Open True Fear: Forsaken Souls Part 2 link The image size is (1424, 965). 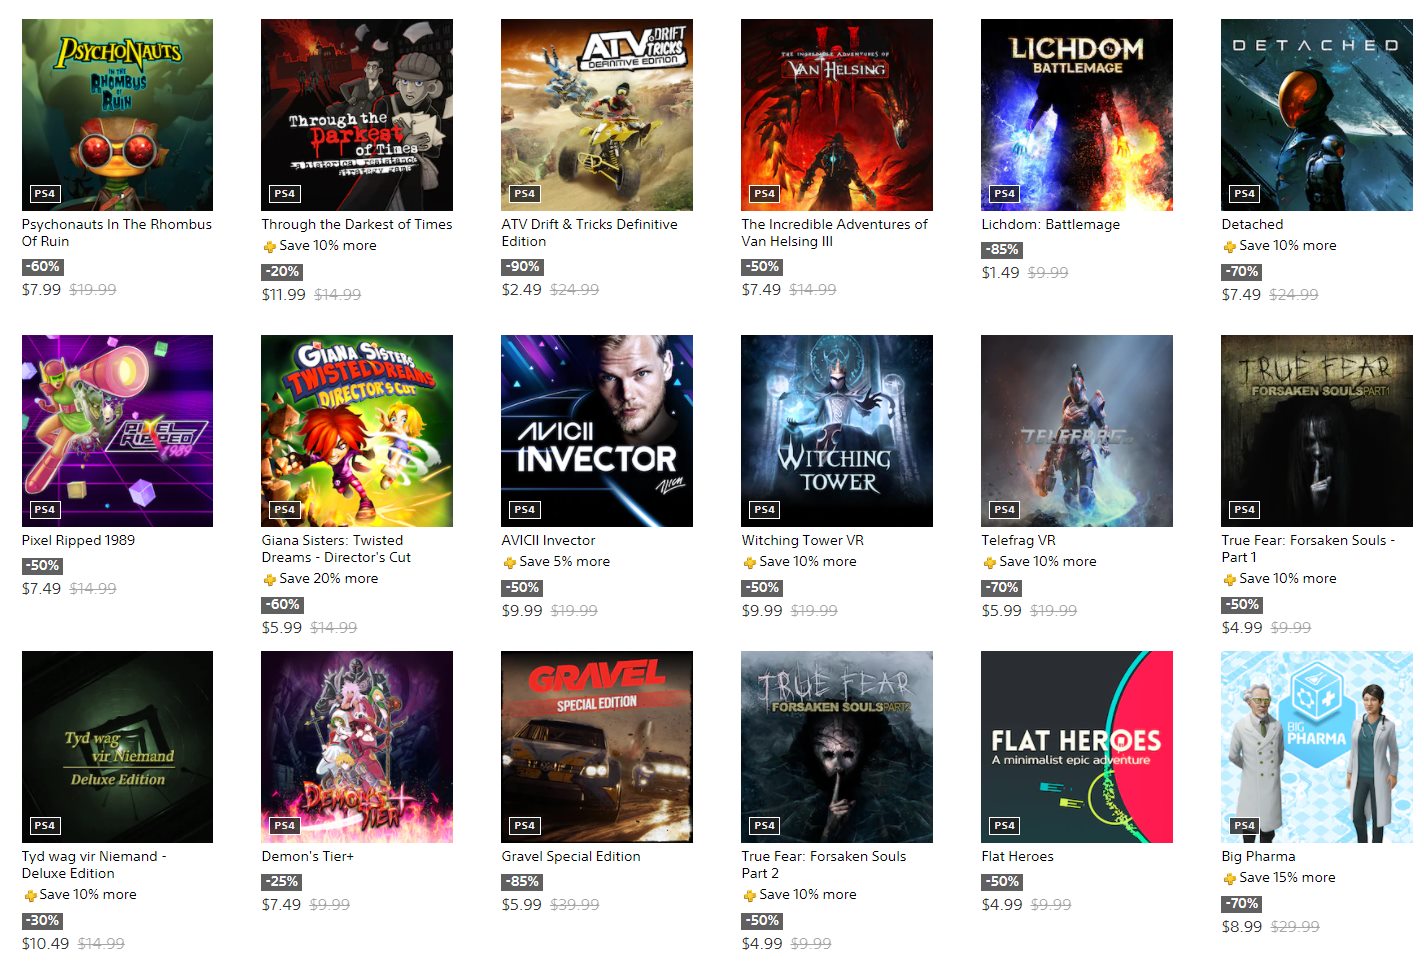click(x=823, y=865)
